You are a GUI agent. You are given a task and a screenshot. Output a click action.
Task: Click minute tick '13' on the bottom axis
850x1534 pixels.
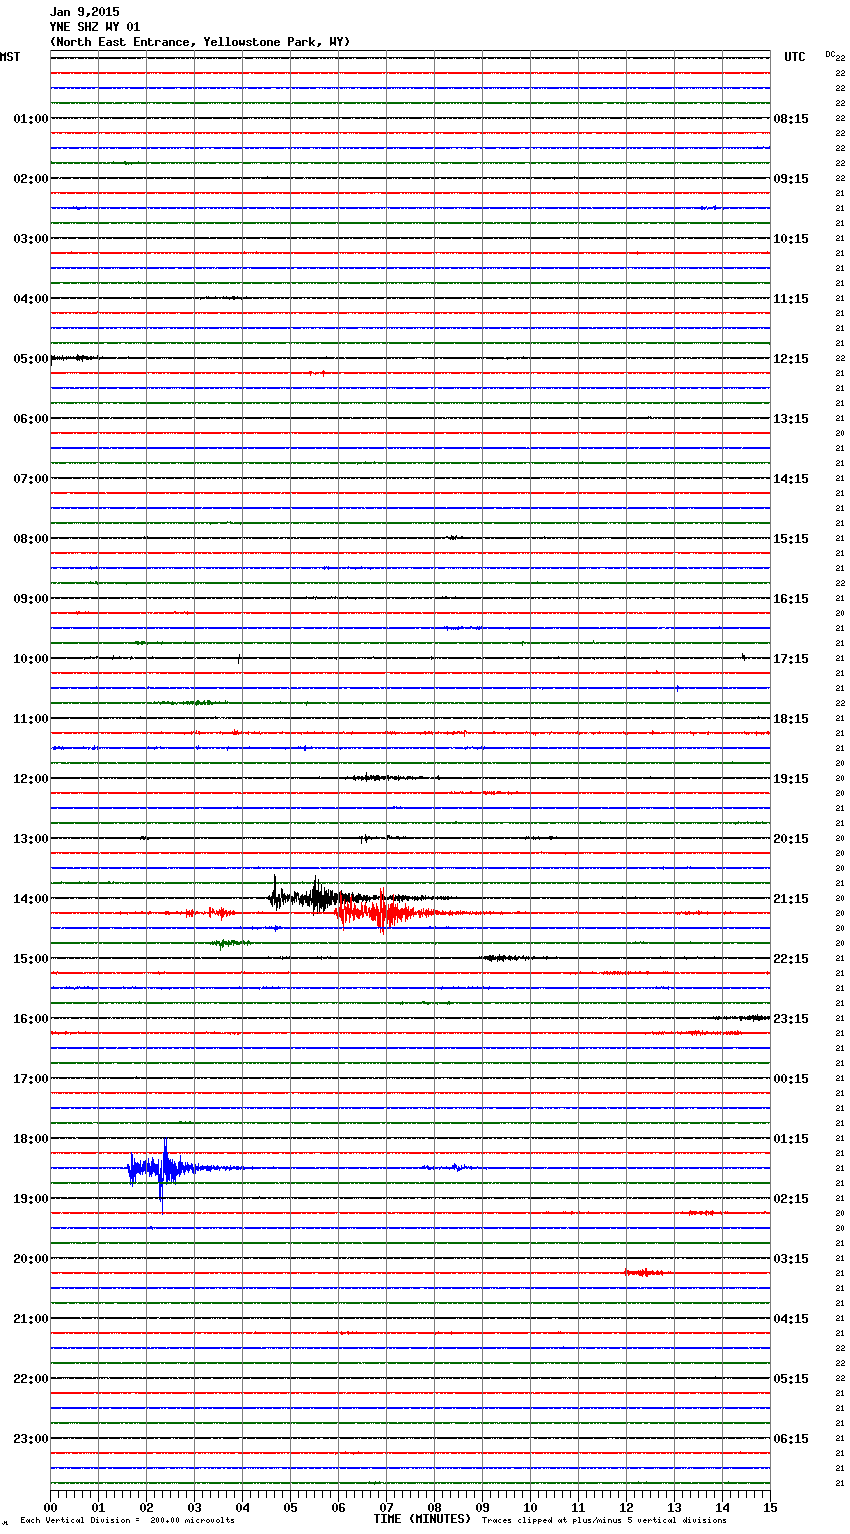click(674, 1507)
